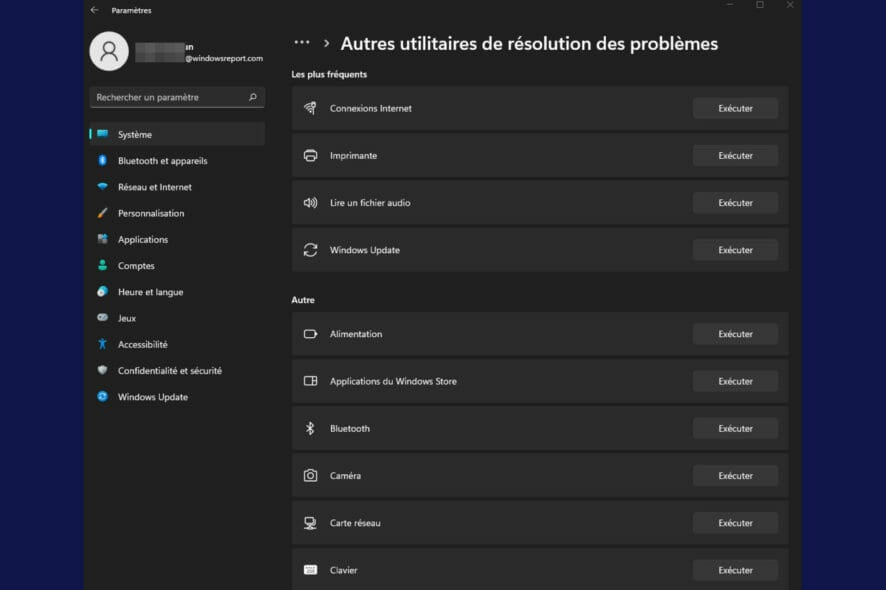The image size is (886, 590).
Task: Click the Caméra icon
Action: click(310, 475)
